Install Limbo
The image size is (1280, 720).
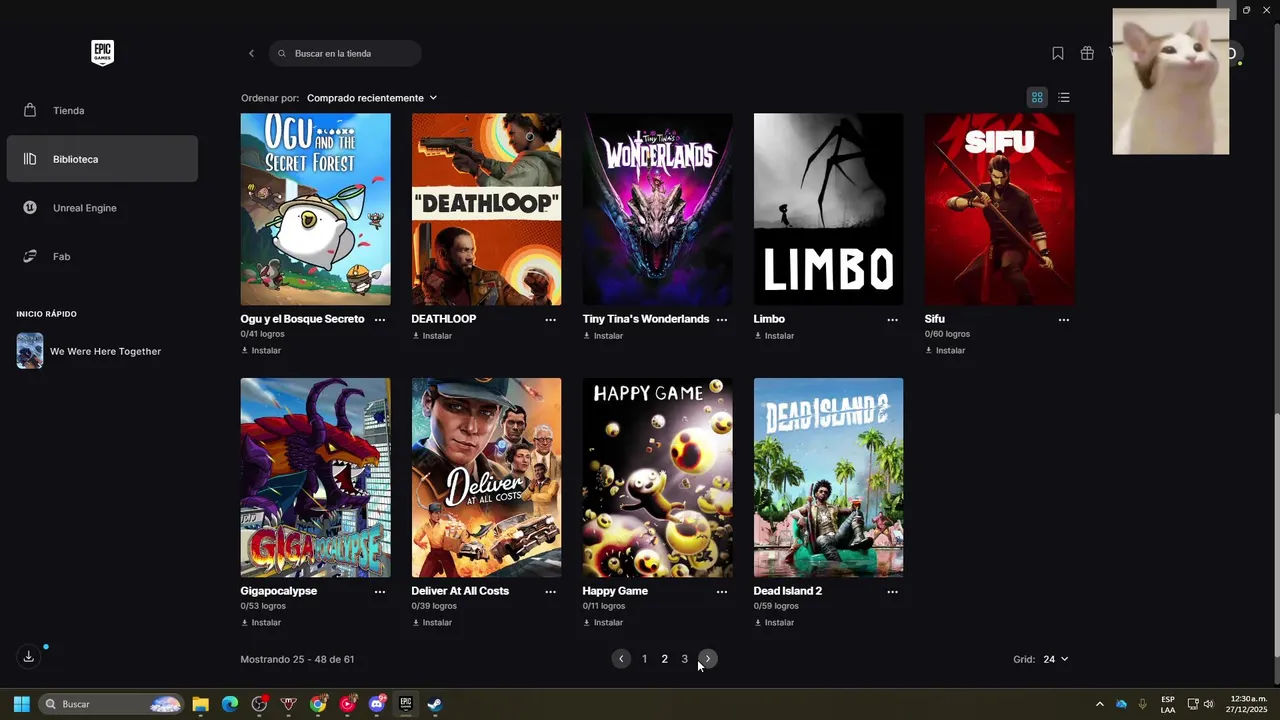pos(774,336)
